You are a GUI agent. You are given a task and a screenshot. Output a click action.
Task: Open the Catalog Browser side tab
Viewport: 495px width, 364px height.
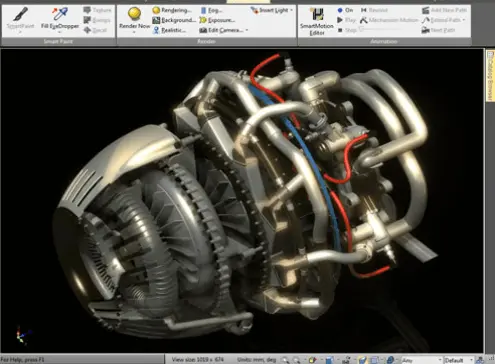coord(490,76)
